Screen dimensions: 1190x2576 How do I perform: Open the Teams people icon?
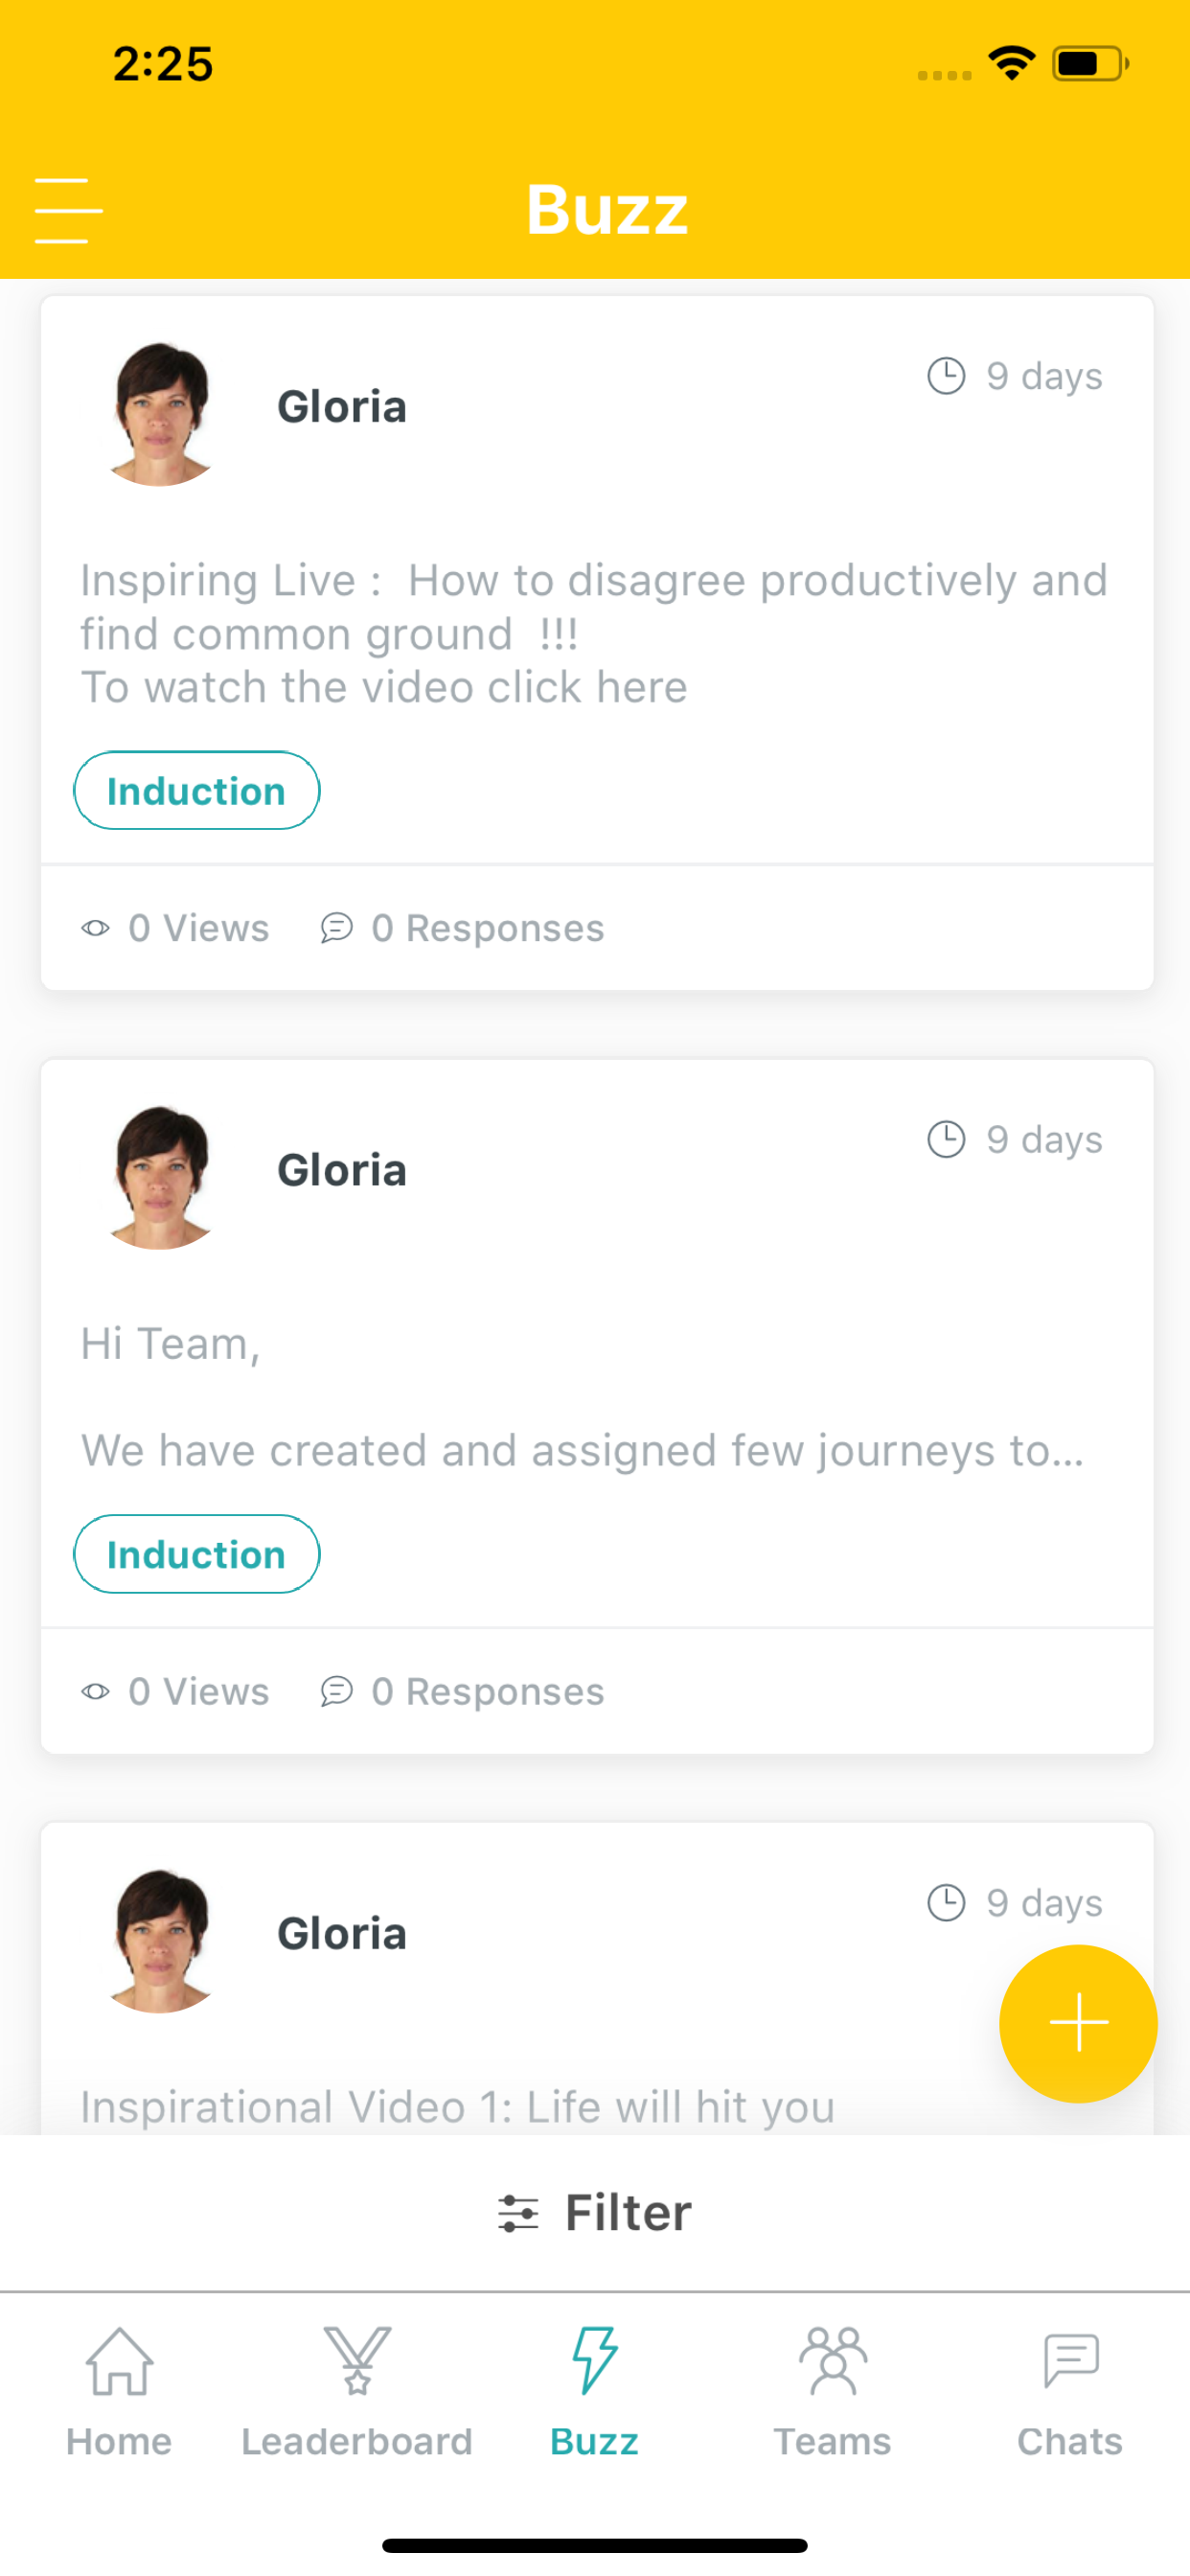(x=832, y=2360)
